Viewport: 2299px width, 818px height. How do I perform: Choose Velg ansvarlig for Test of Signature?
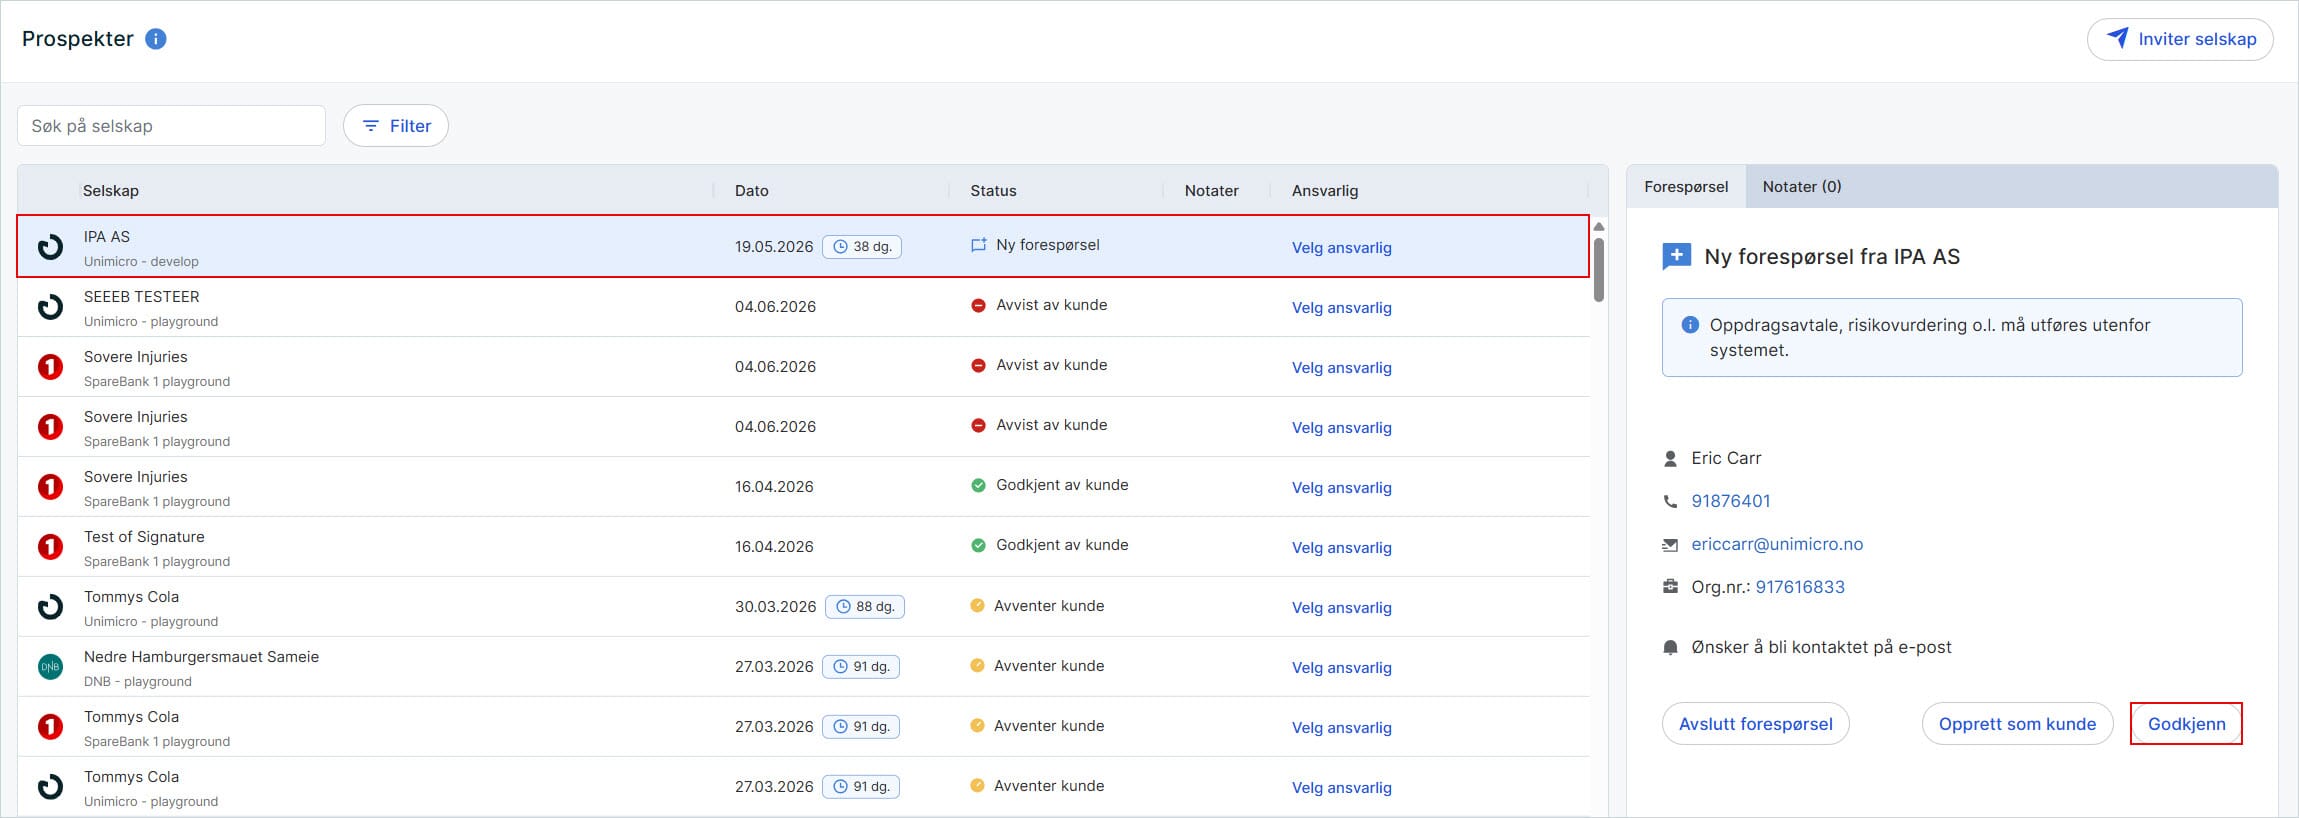point(1341,548)
